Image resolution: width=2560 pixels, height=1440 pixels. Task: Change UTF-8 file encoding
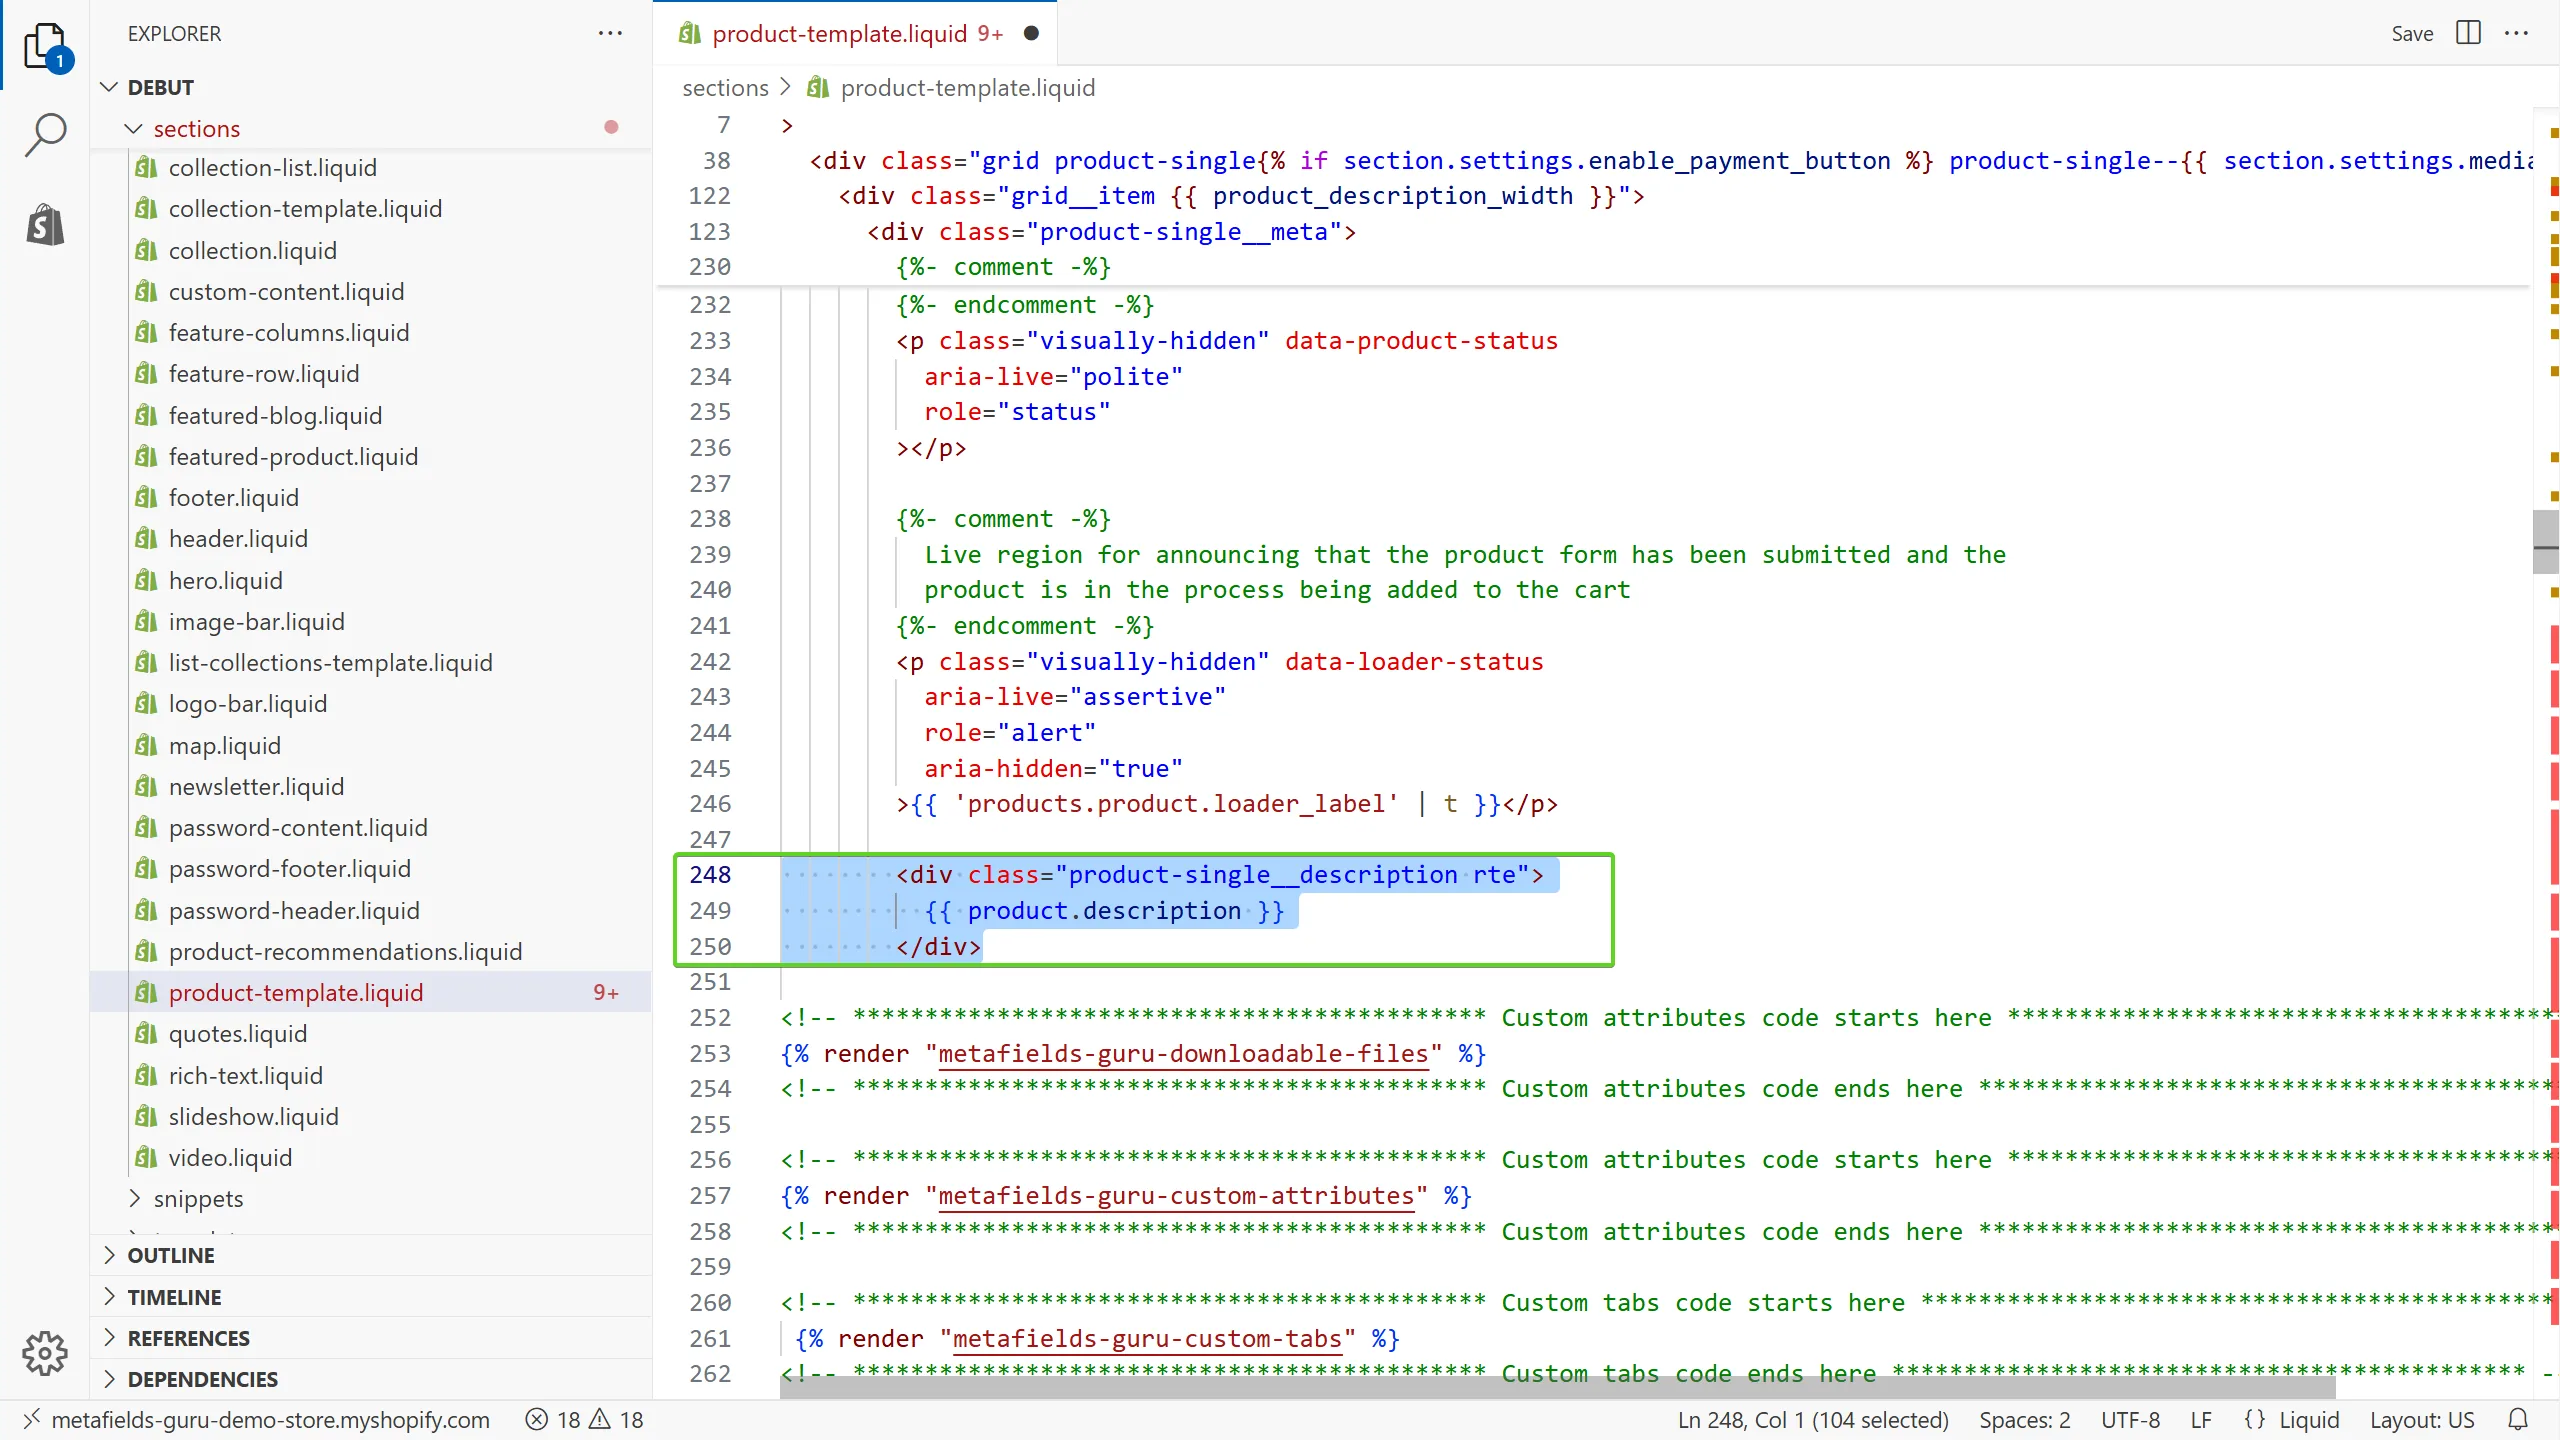pyautogui.click(x=2130, y=1419)
